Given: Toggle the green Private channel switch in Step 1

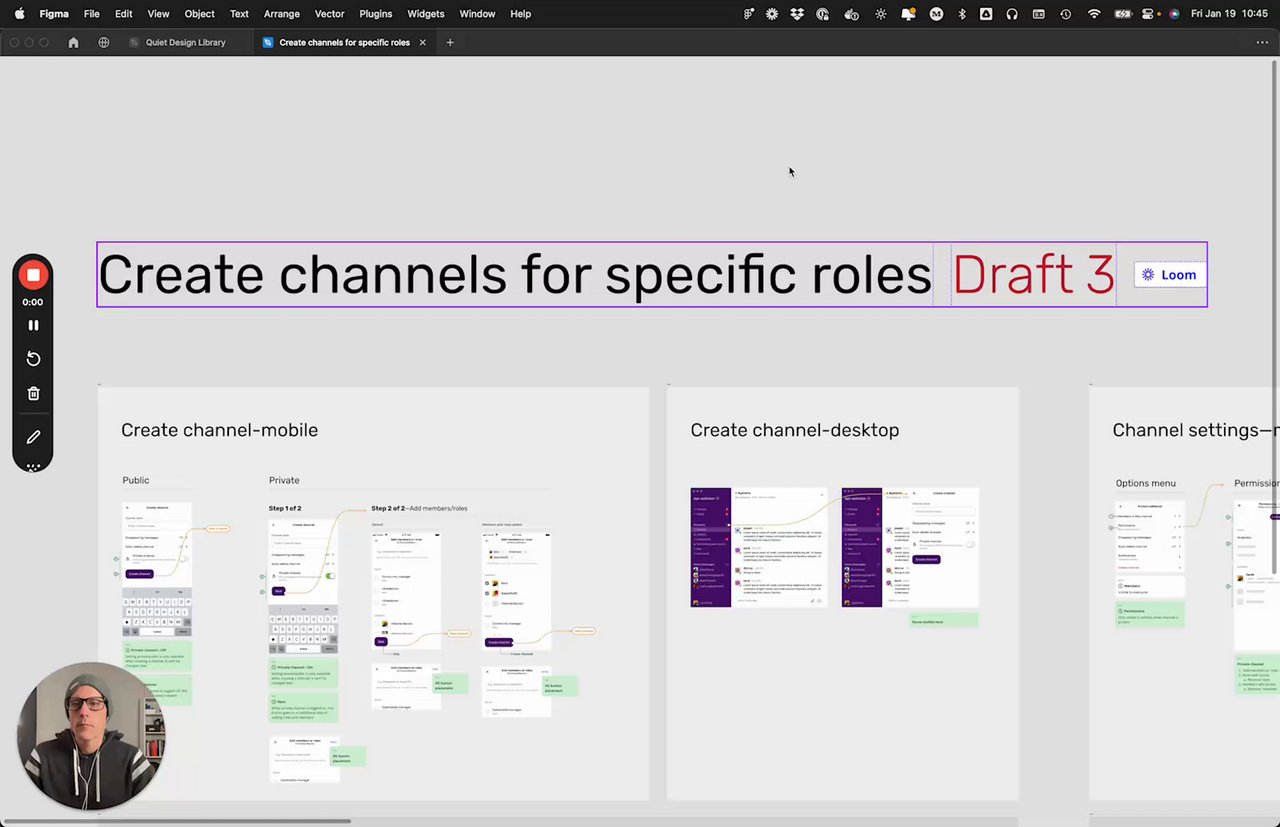Looking at the screenshot, I should click(x=330, y=576).
